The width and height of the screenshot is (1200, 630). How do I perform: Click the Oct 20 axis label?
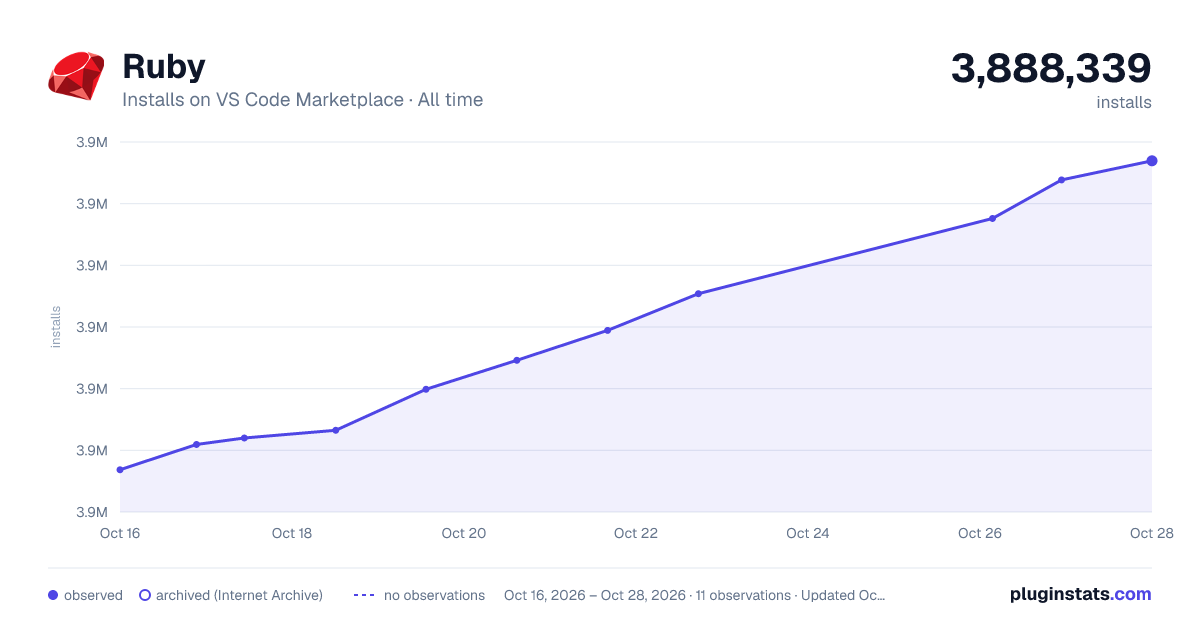pos(464,533)
